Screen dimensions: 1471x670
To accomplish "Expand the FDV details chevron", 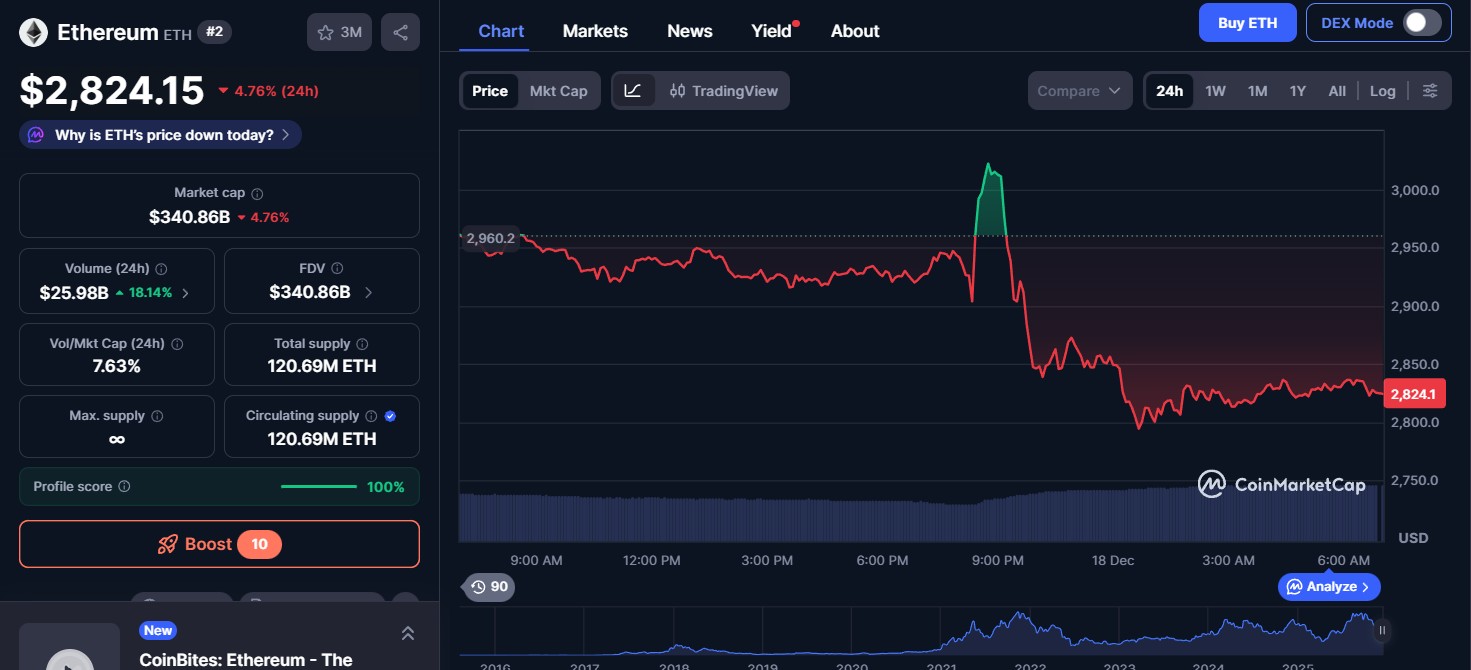I will tap(366, 292).
